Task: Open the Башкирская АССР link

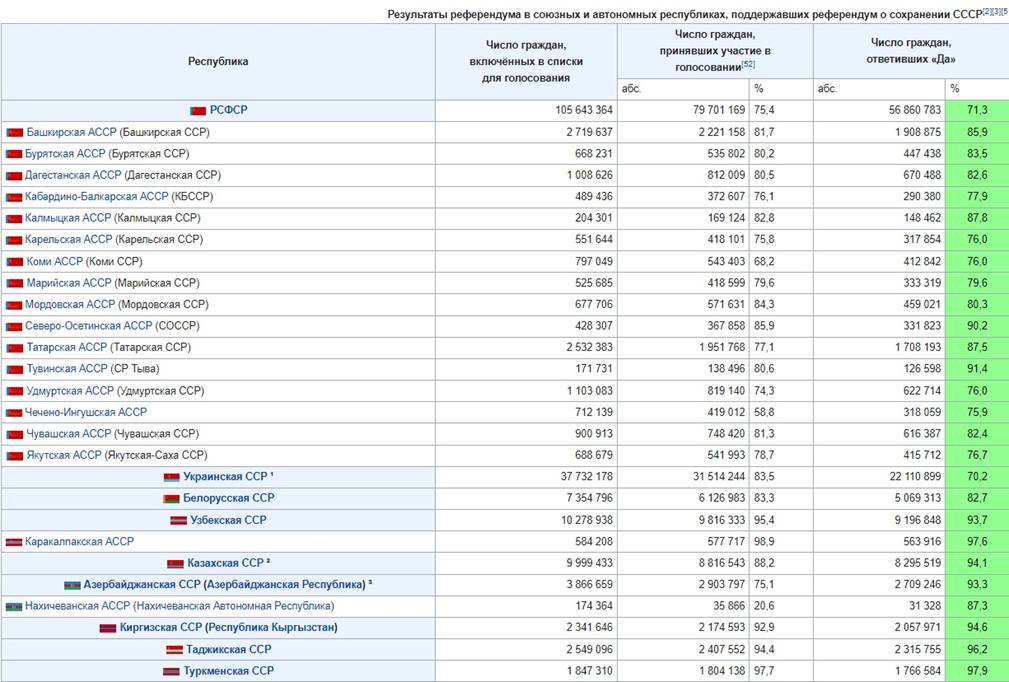Action: [71, 132]
